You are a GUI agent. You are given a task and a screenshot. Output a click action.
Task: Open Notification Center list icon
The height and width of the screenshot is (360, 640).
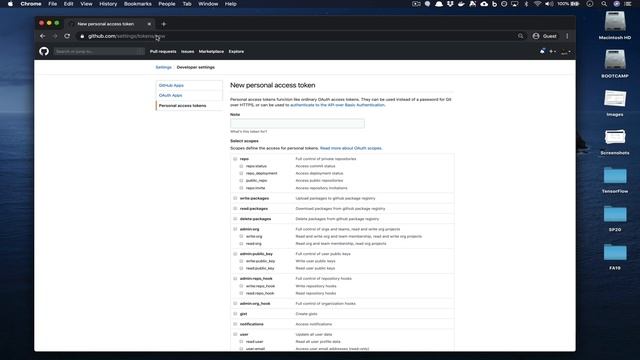tap(628, 4)
